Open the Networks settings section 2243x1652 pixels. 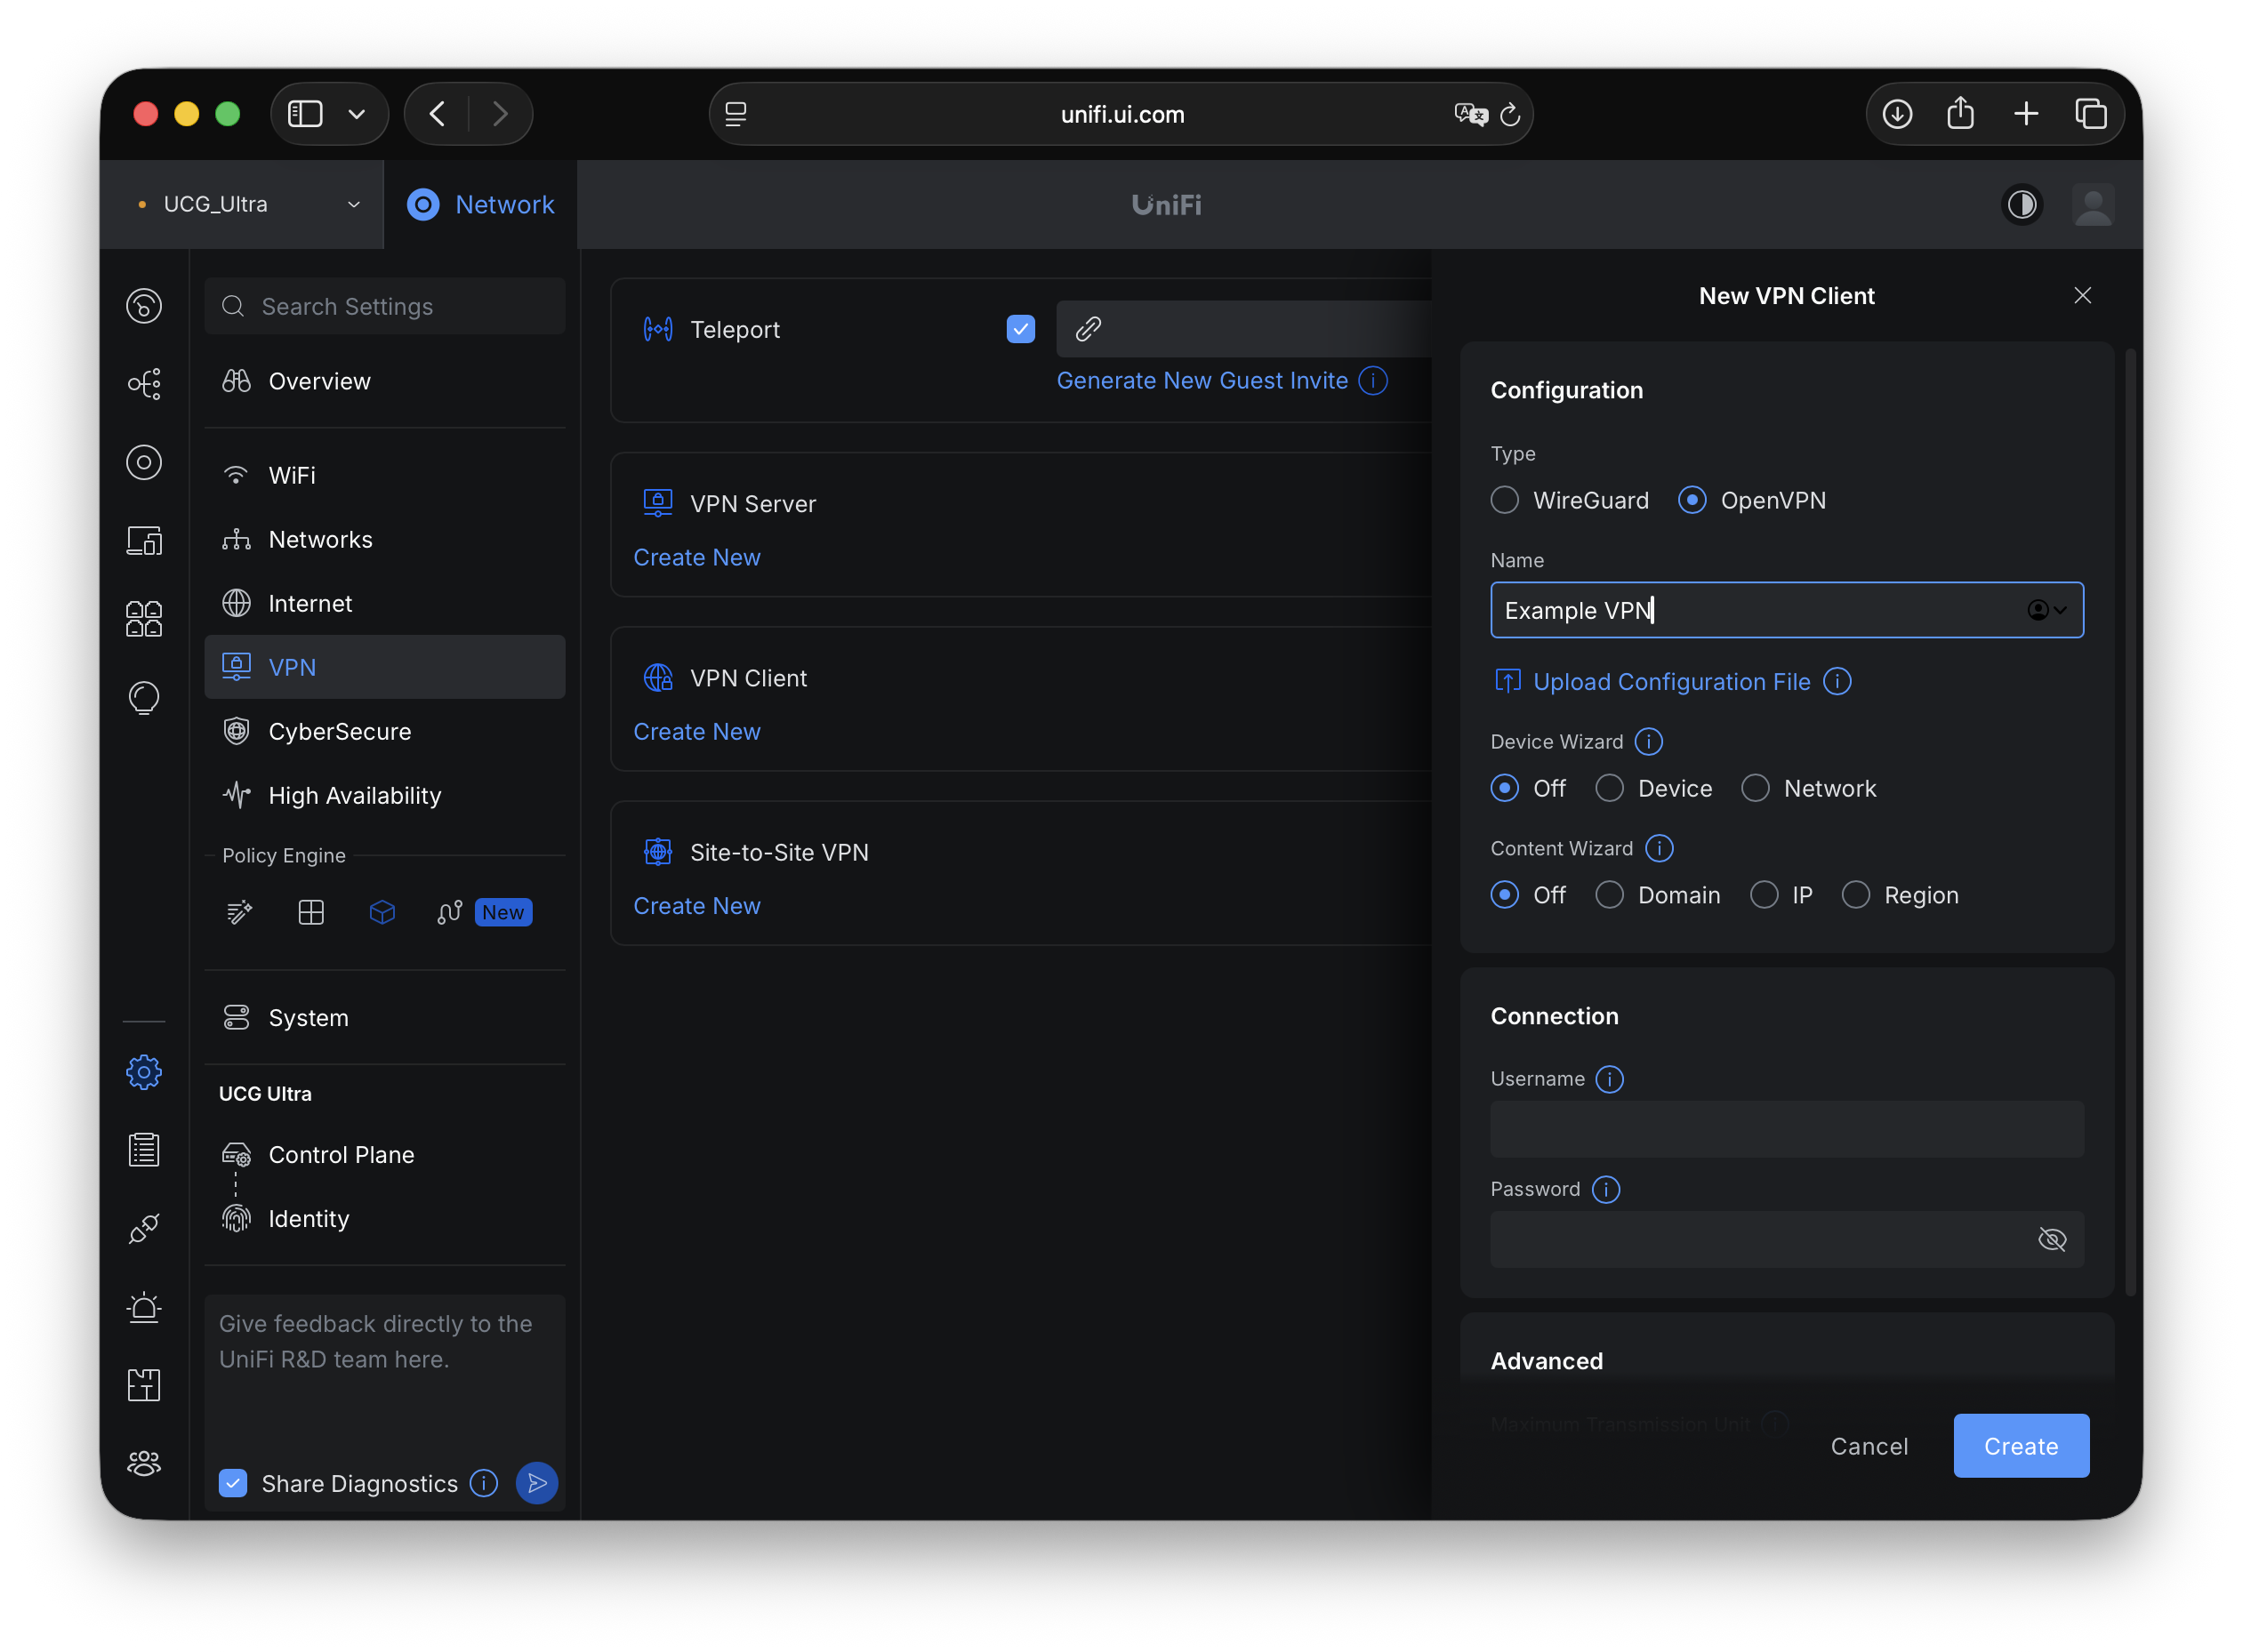point(385,539)
